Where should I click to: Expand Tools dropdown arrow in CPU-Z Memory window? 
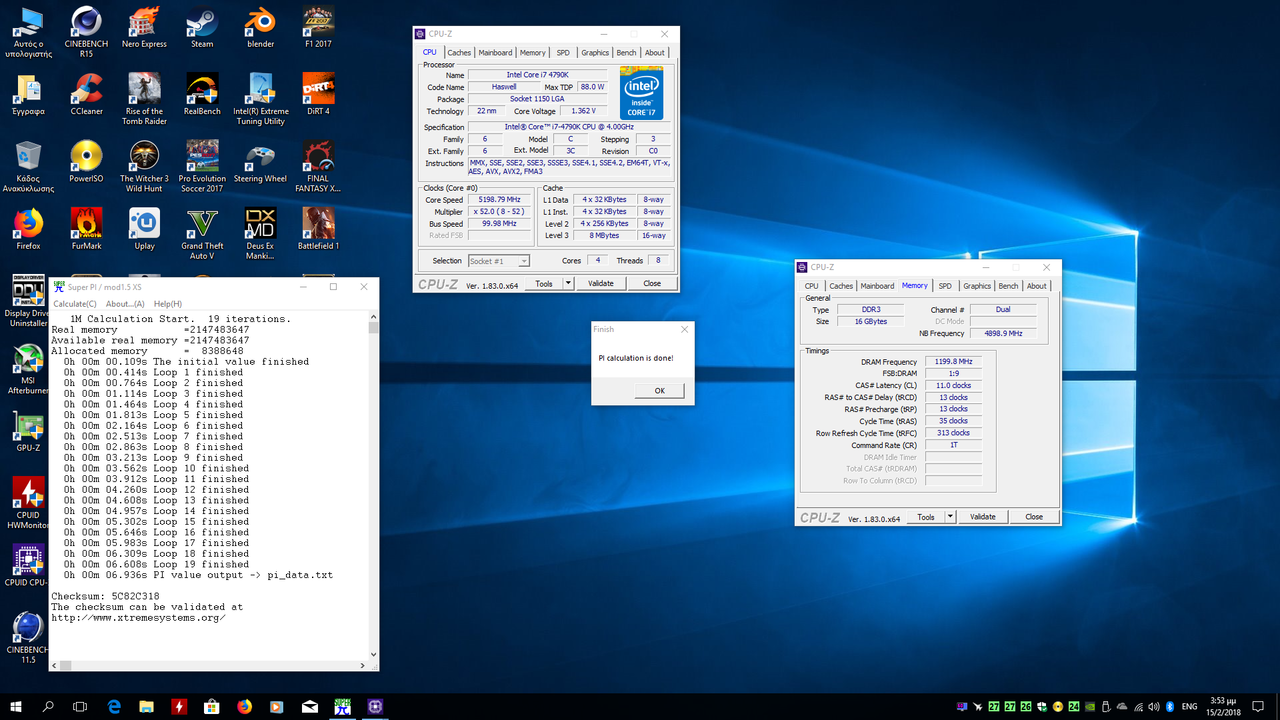pyautogui.click(x=950, y=517)
